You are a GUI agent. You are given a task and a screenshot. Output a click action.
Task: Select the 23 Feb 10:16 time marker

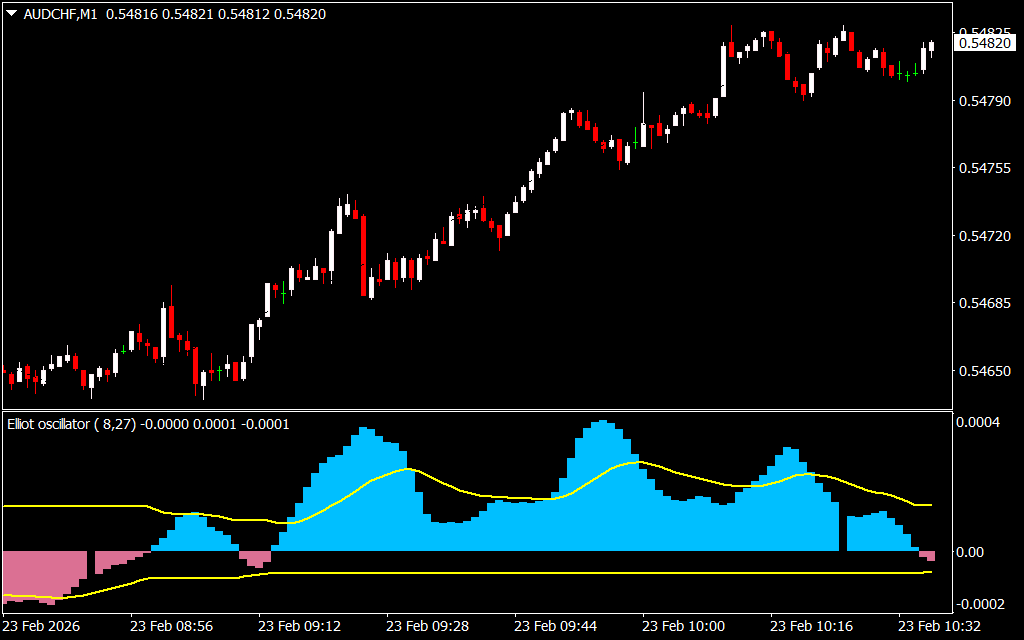click(x=811, y=626)
